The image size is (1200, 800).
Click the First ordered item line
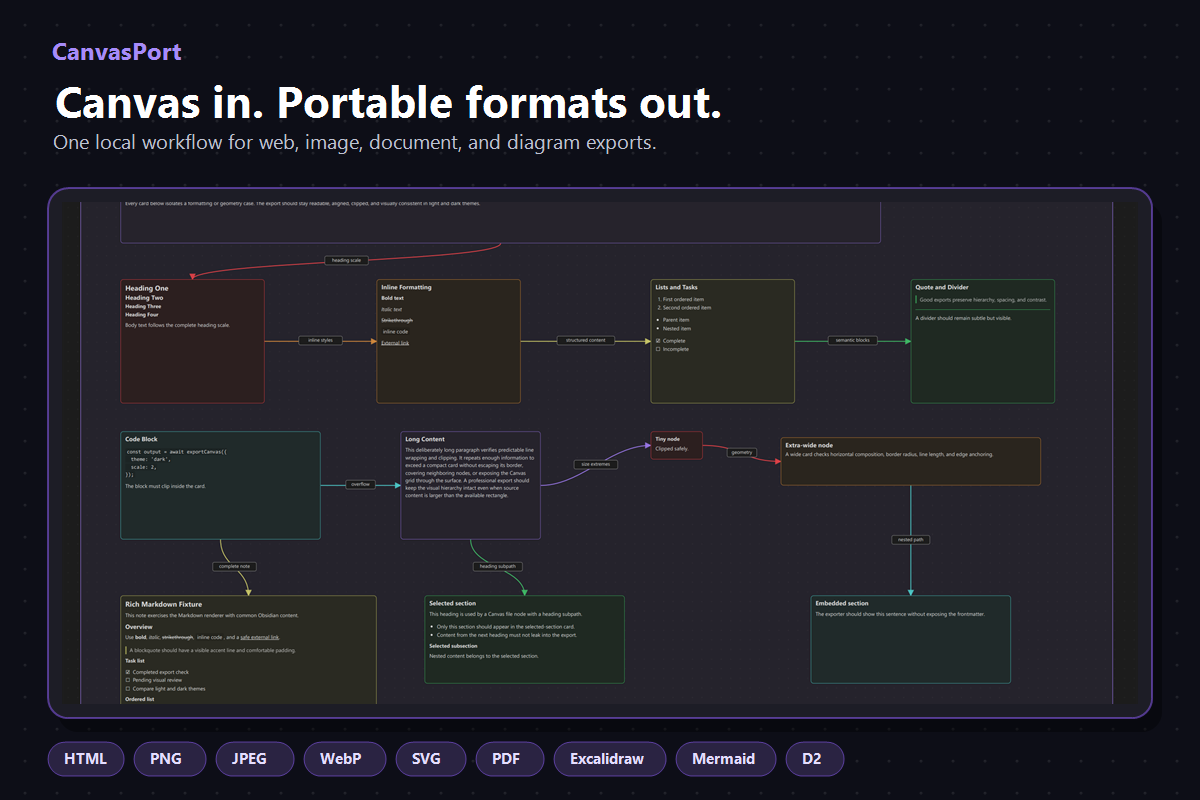pos(683,299)
